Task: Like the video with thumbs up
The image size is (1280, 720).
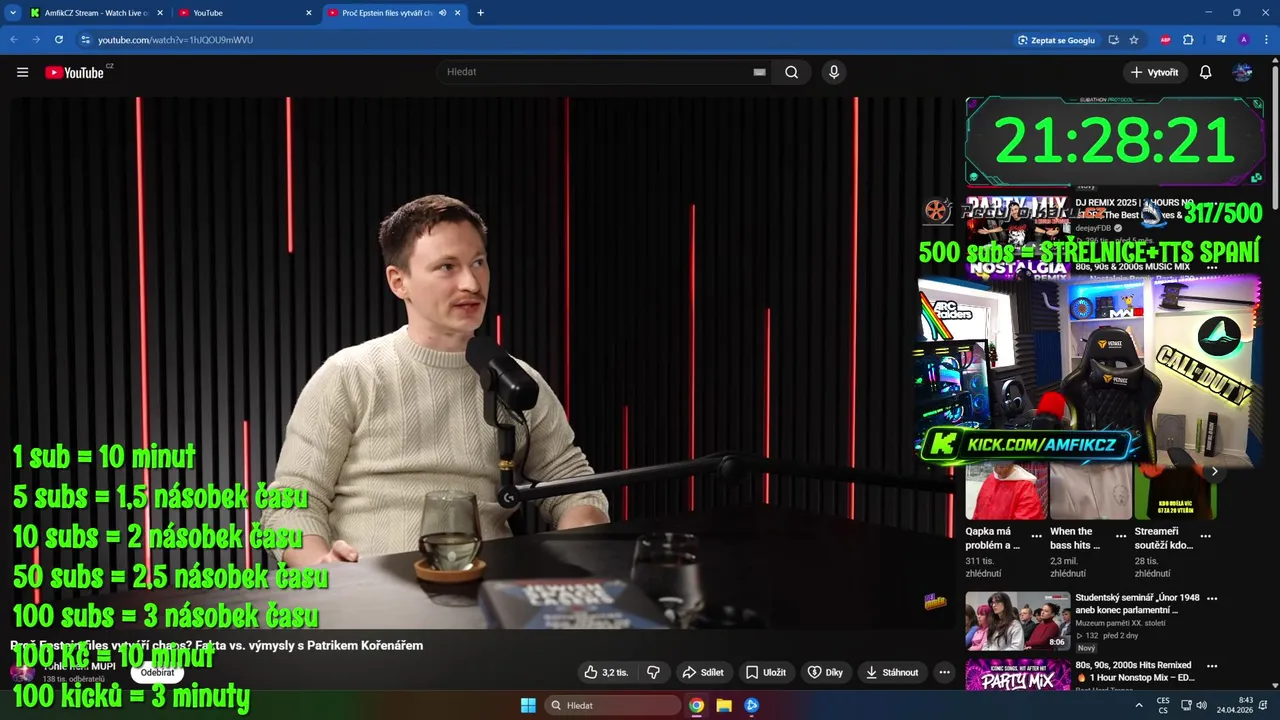Action: click(x=607, y=673)
